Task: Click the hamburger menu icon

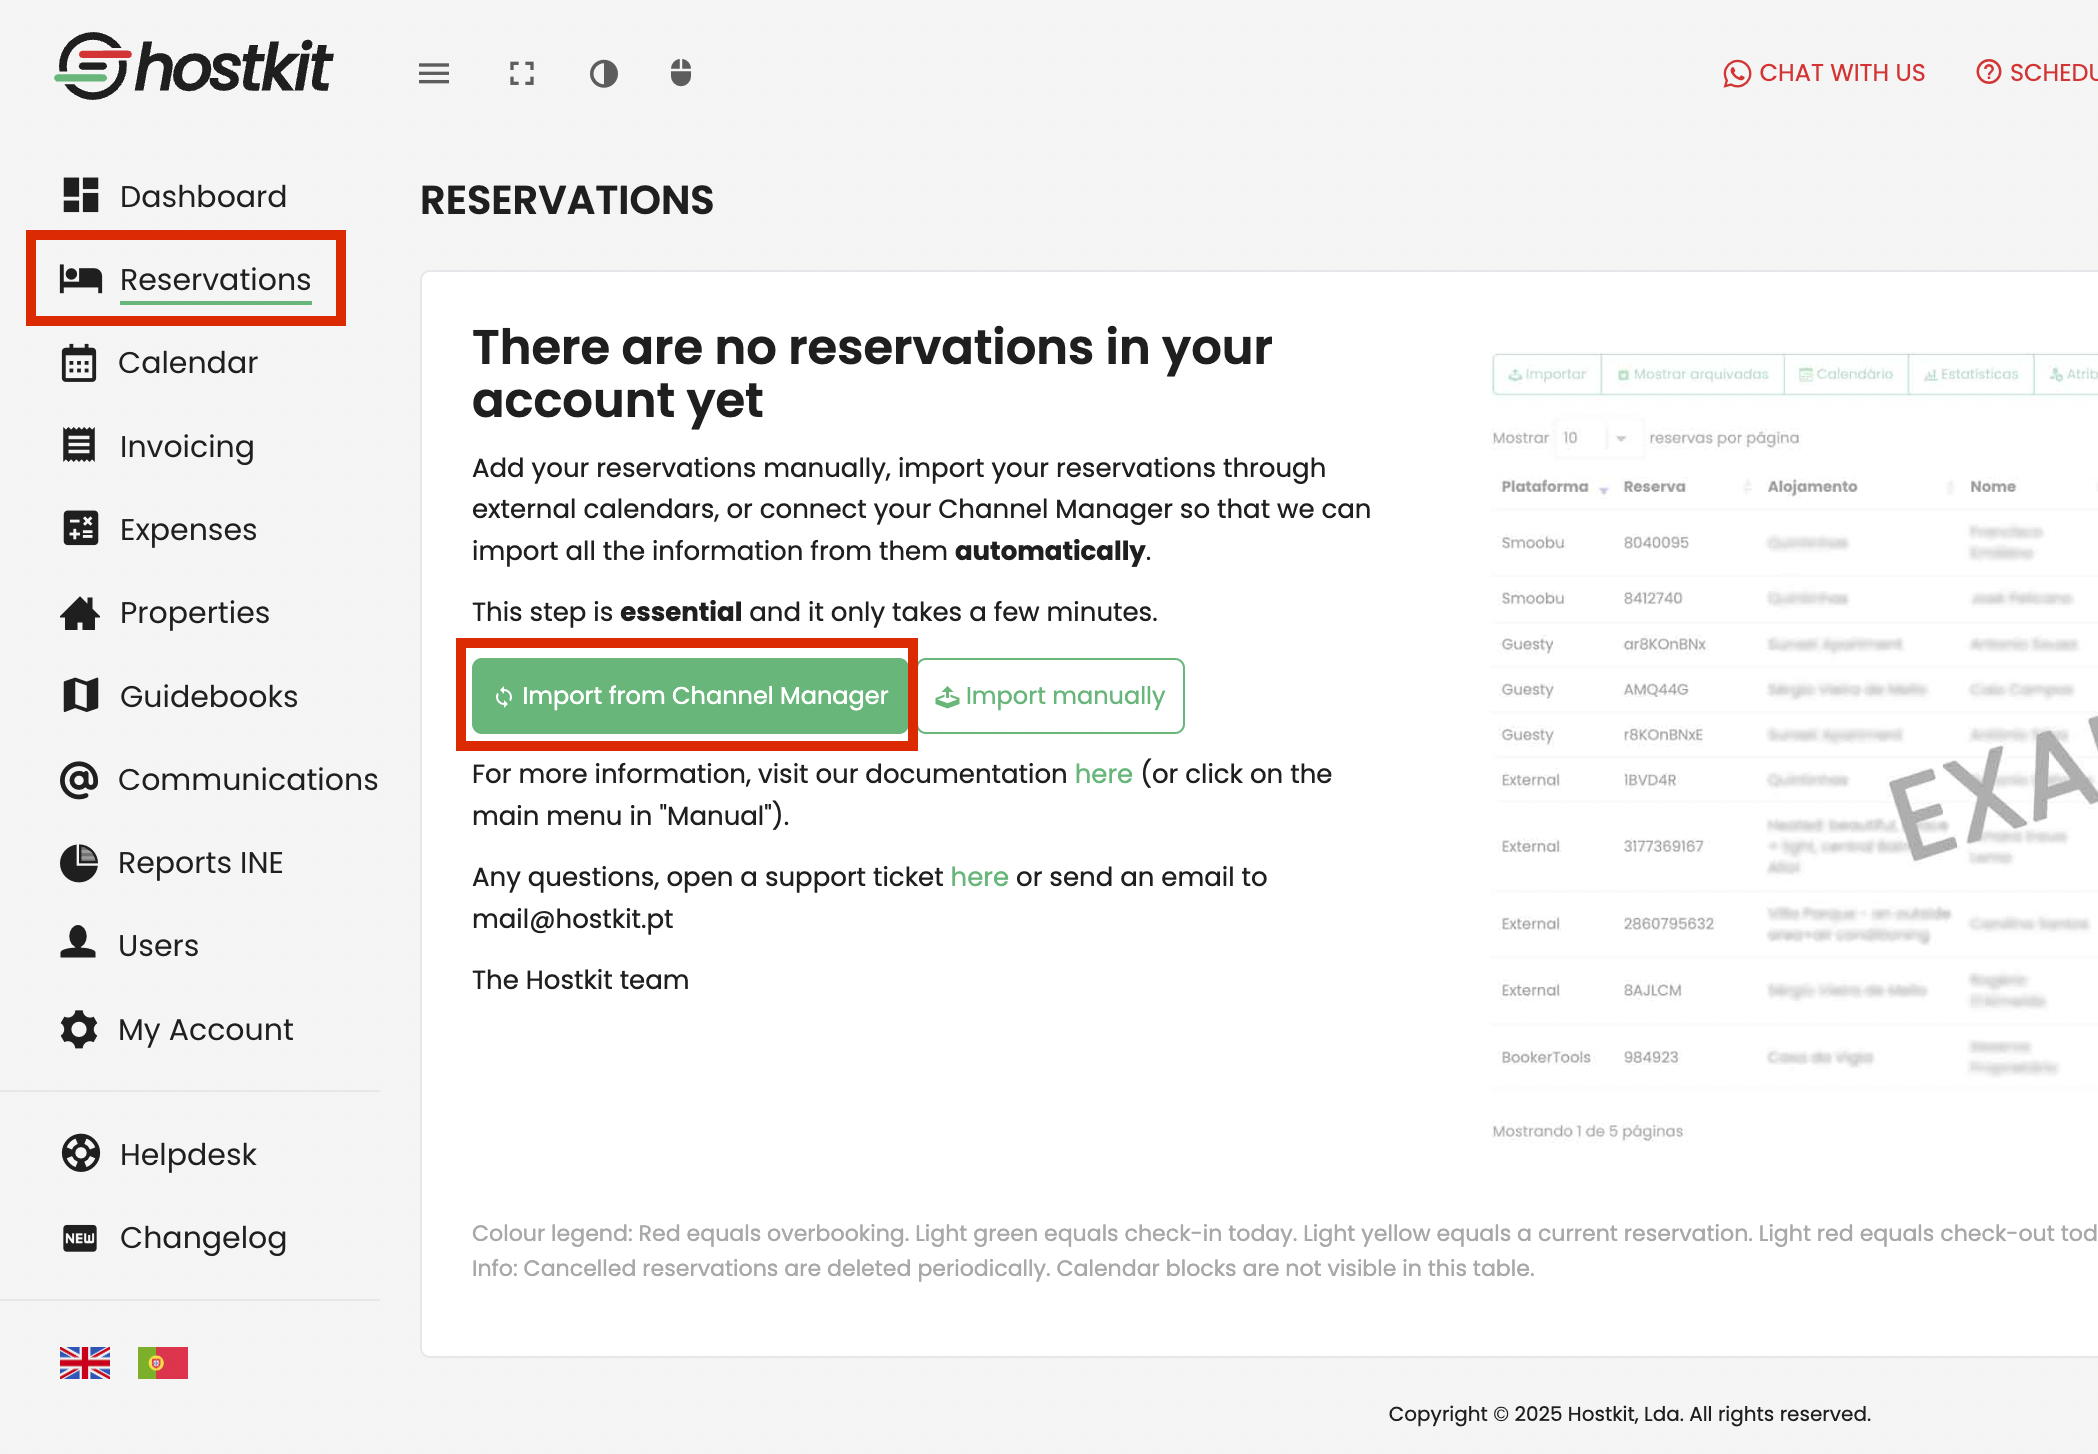Action: 433,73
